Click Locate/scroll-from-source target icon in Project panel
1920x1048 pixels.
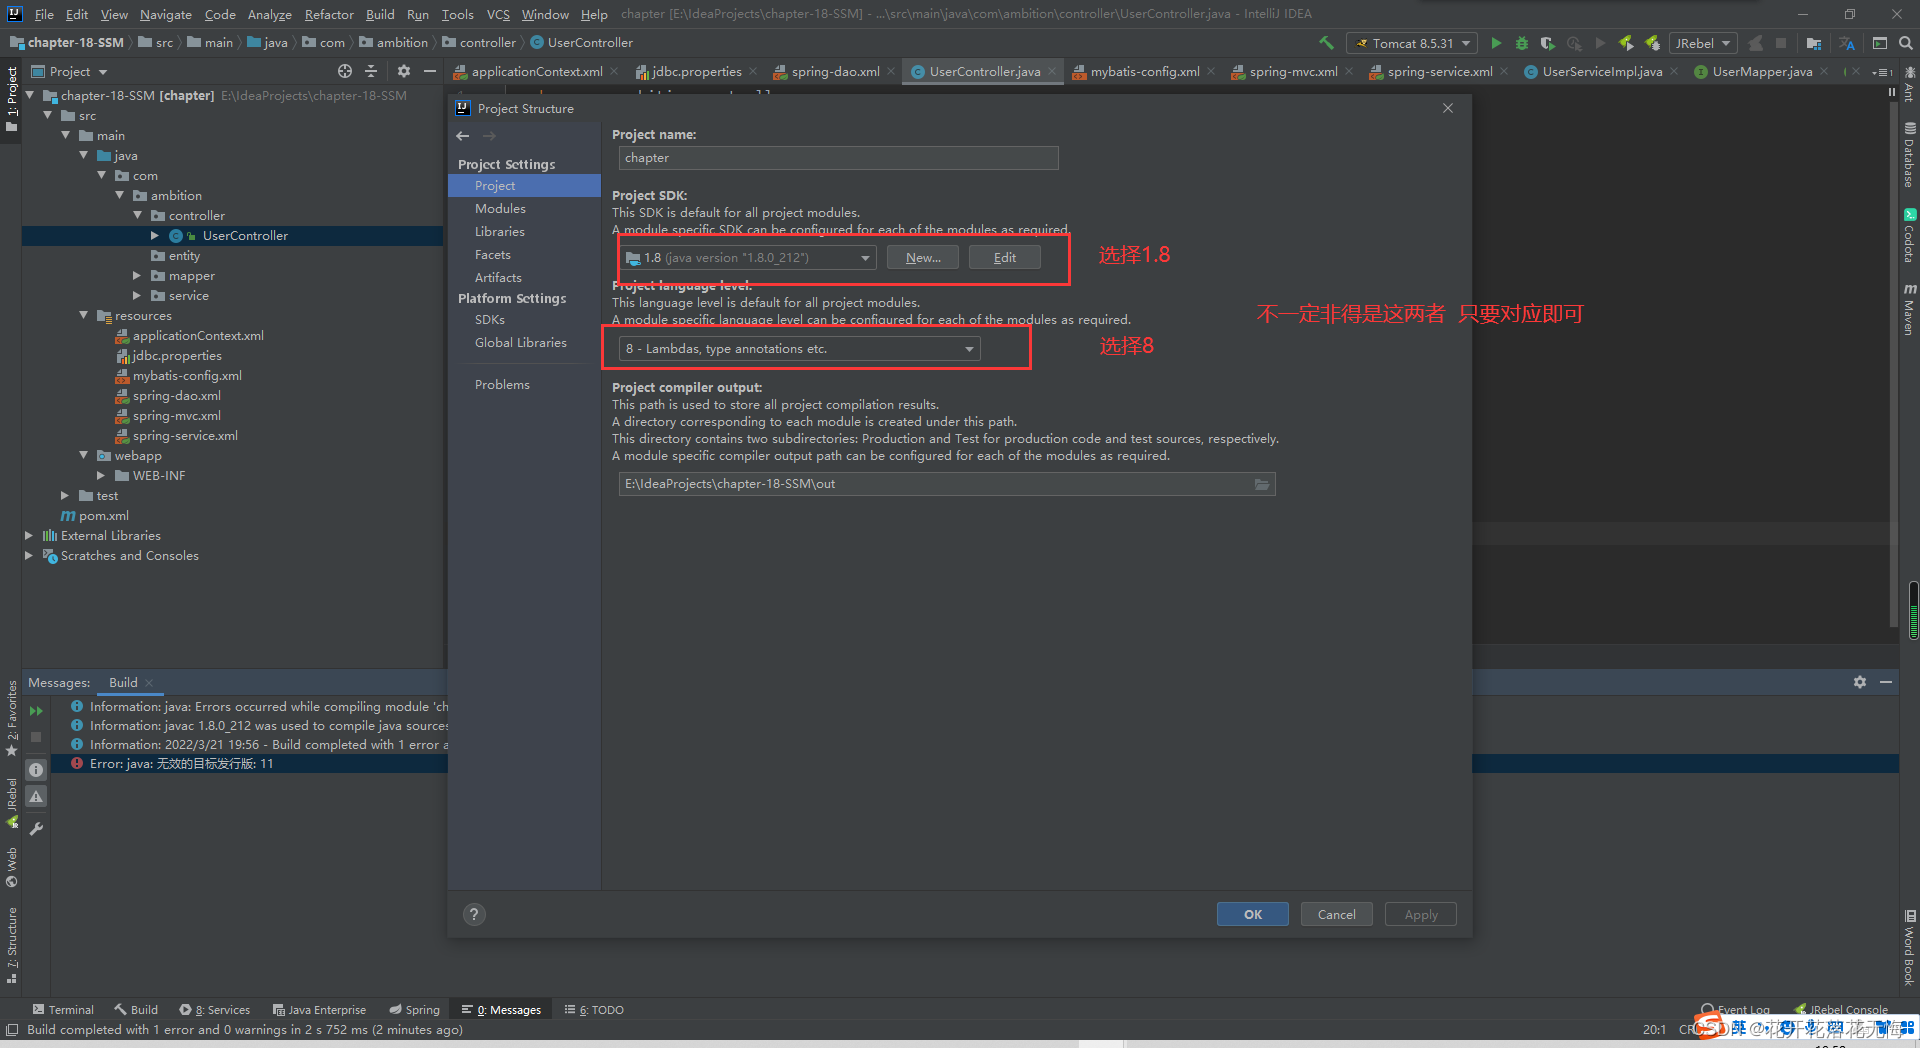point(345,71)
